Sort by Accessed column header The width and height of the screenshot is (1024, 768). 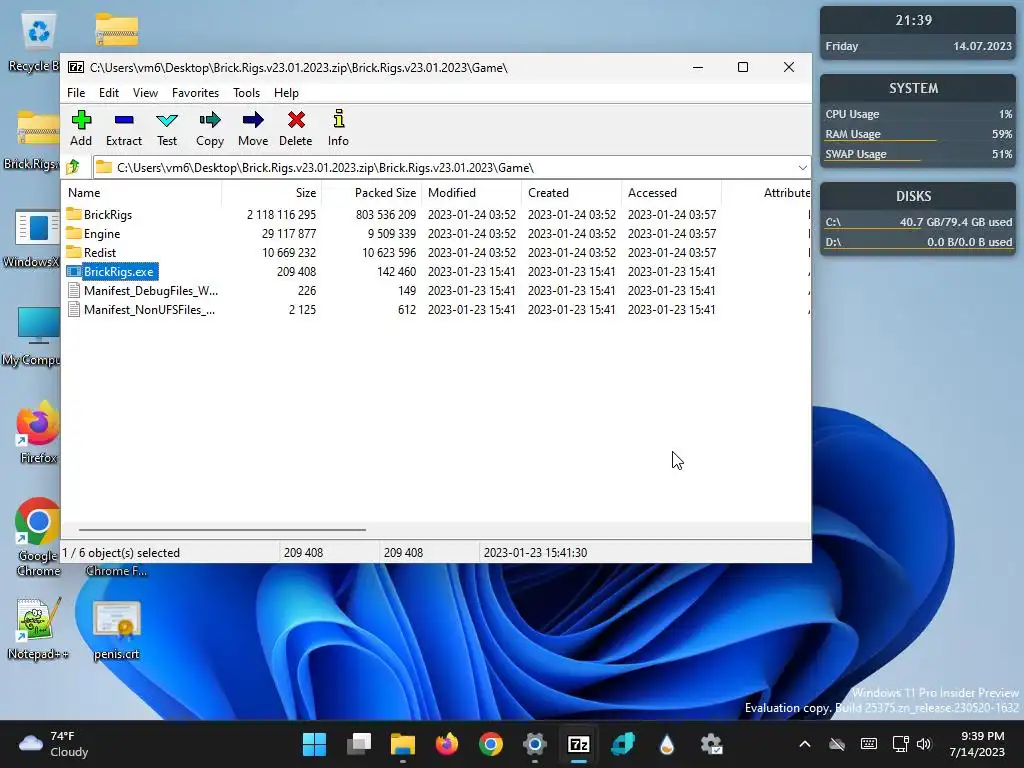[x=671, y=193]
